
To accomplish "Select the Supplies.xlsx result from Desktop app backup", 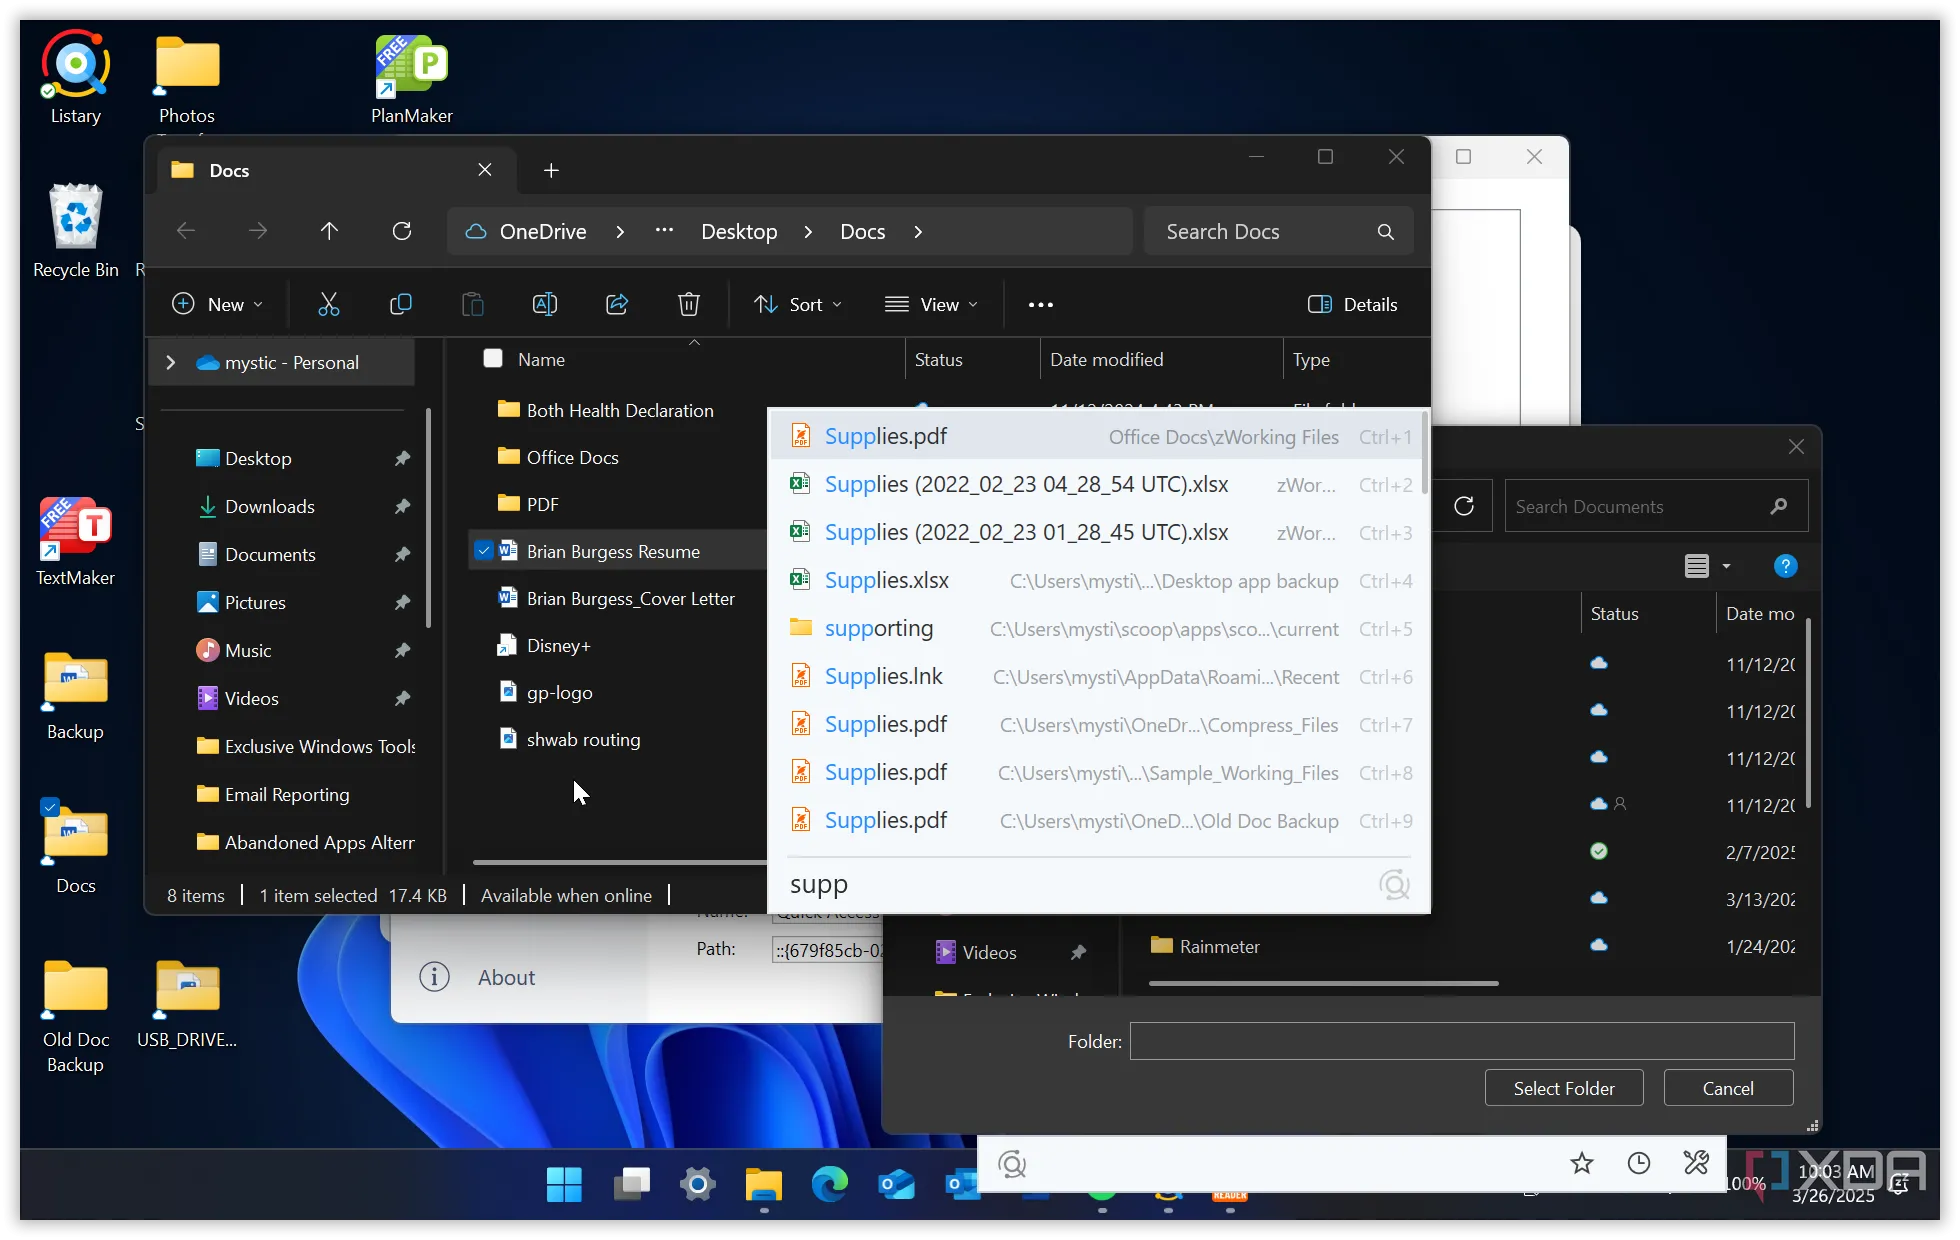I will 1095,580.
